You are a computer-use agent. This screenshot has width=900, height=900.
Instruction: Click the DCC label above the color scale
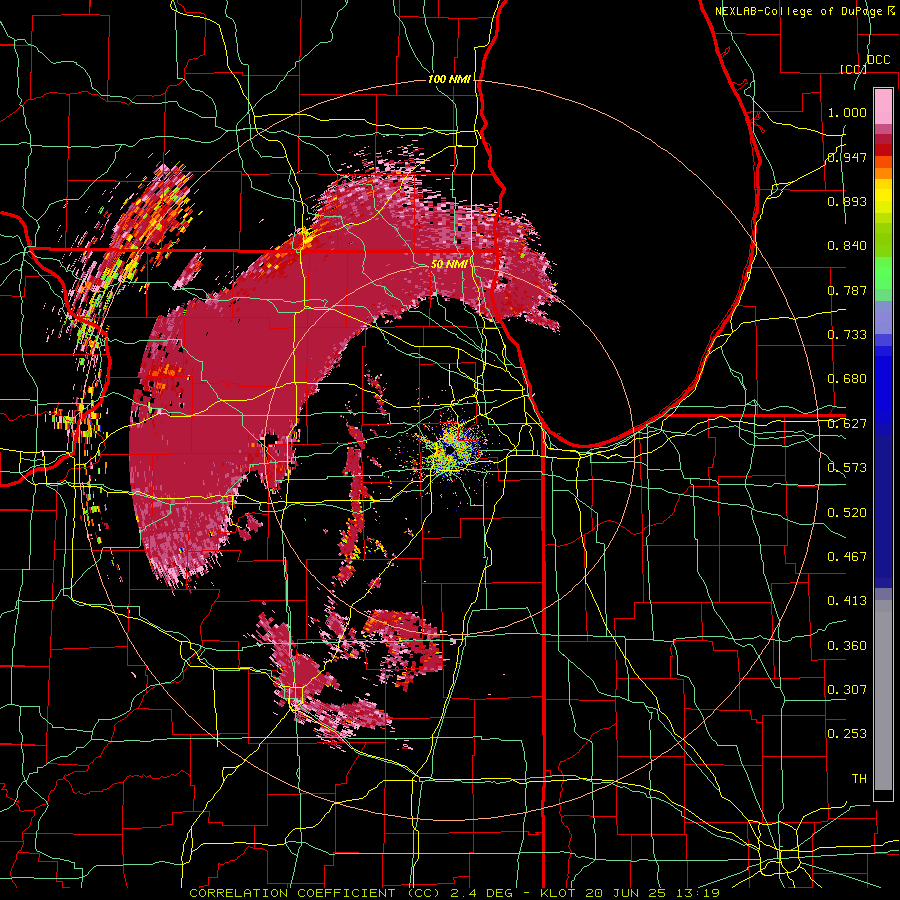point(878,60)
